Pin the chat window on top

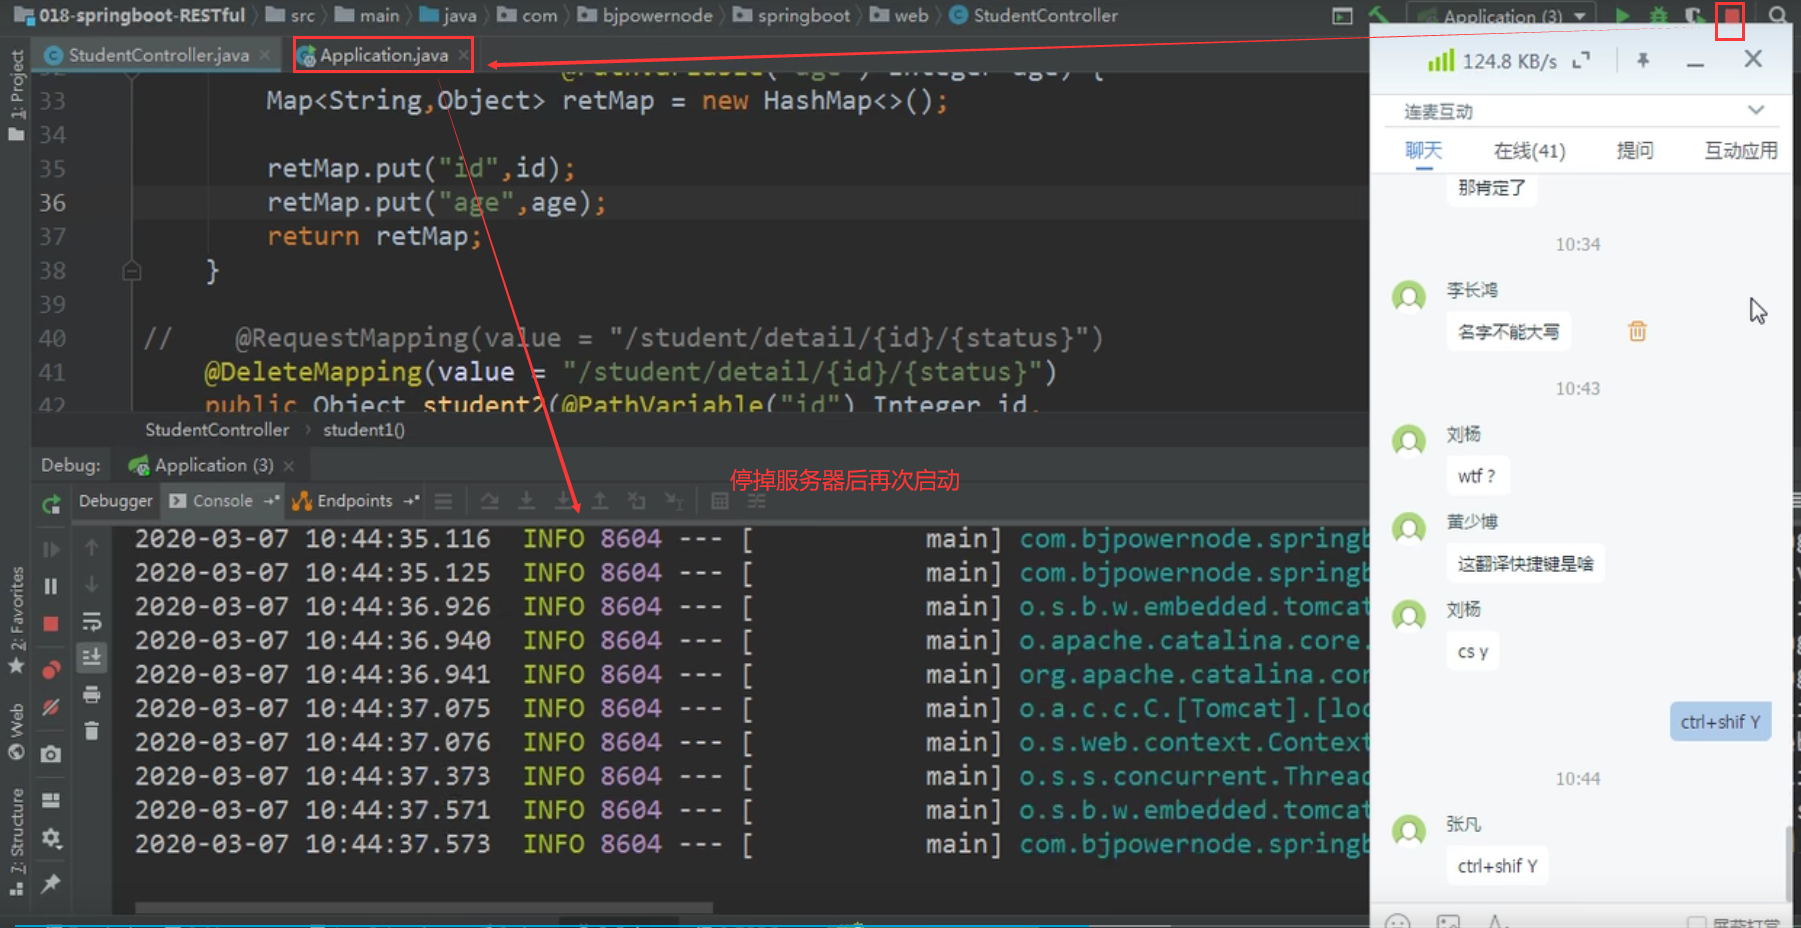point(1643,61)
